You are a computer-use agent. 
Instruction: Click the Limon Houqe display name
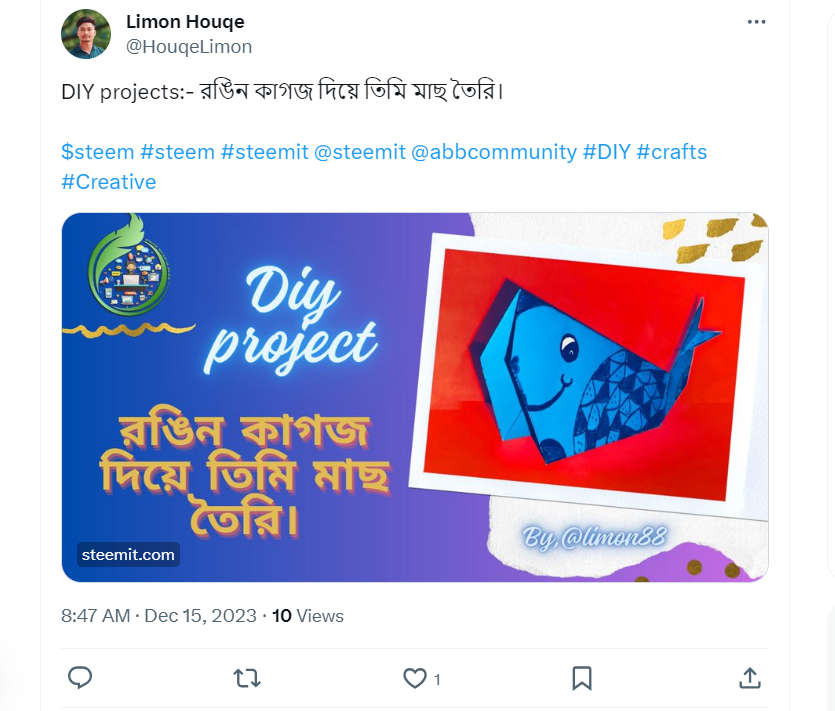pos(185,22)
